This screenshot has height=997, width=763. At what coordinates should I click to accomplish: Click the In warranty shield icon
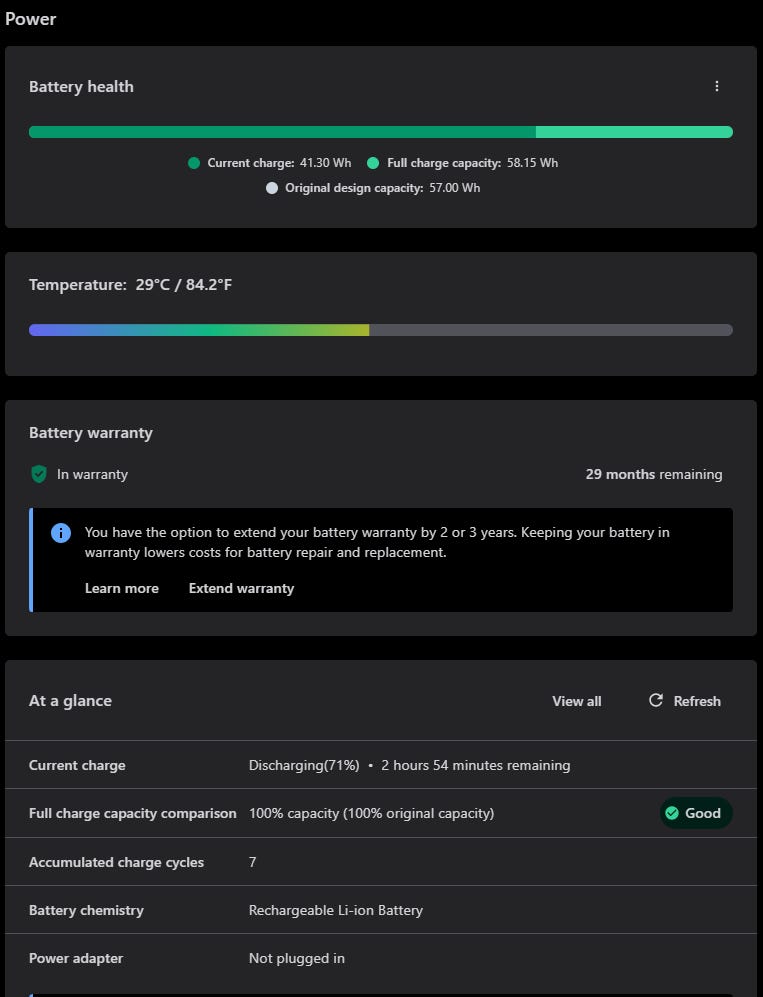point(39,474)
